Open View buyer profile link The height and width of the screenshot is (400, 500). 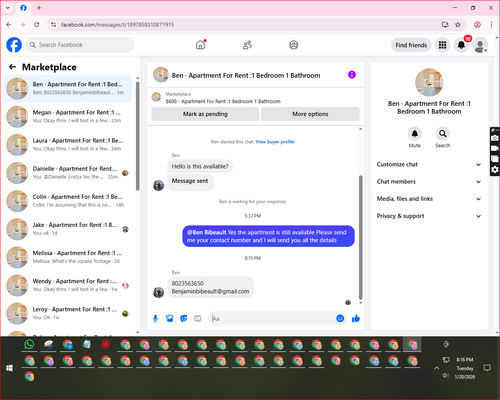275,142
